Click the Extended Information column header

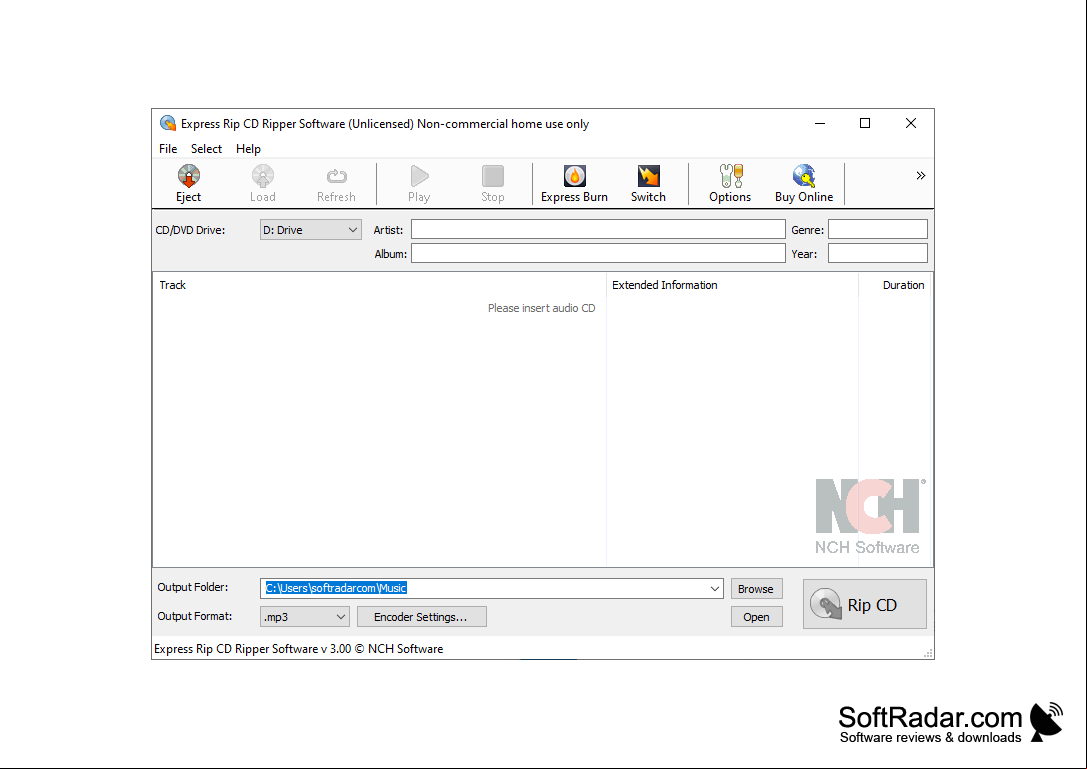point(732,285)
